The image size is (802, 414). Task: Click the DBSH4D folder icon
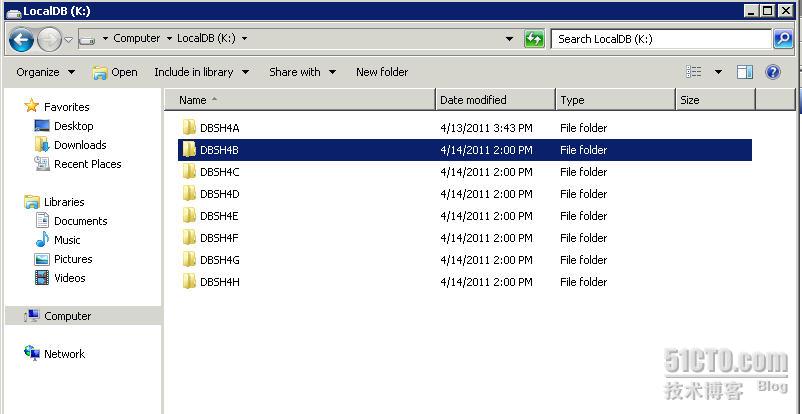tap(189, 193)
